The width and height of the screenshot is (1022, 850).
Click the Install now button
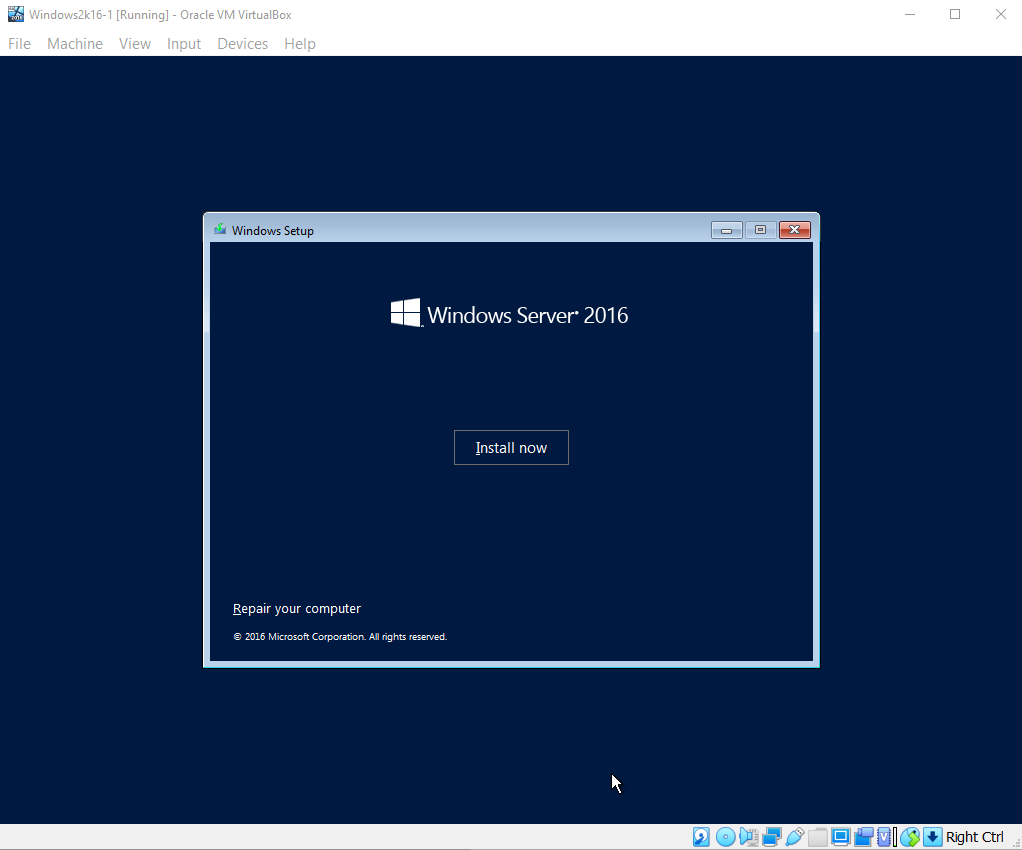511,448
